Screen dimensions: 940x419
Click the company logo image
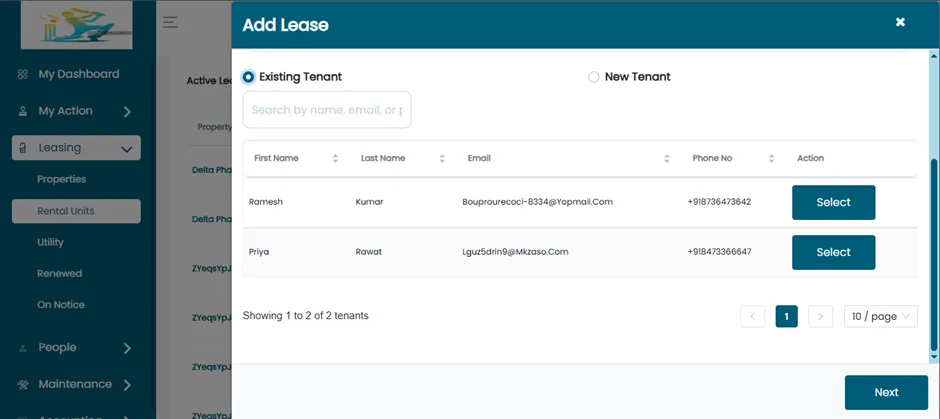tap(77, 25)
